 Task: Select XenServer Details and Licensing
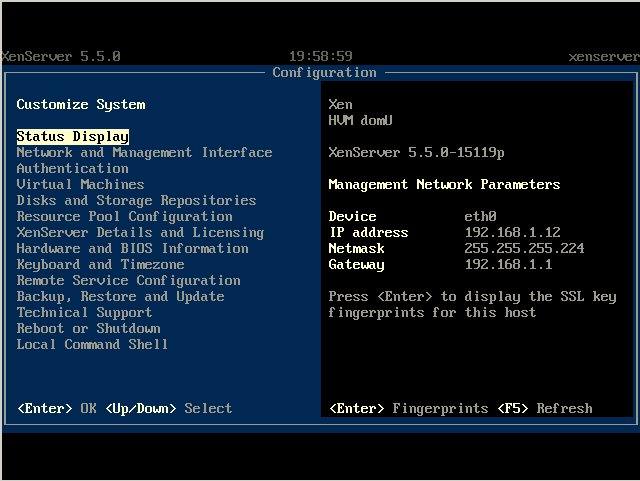point(140,232)
